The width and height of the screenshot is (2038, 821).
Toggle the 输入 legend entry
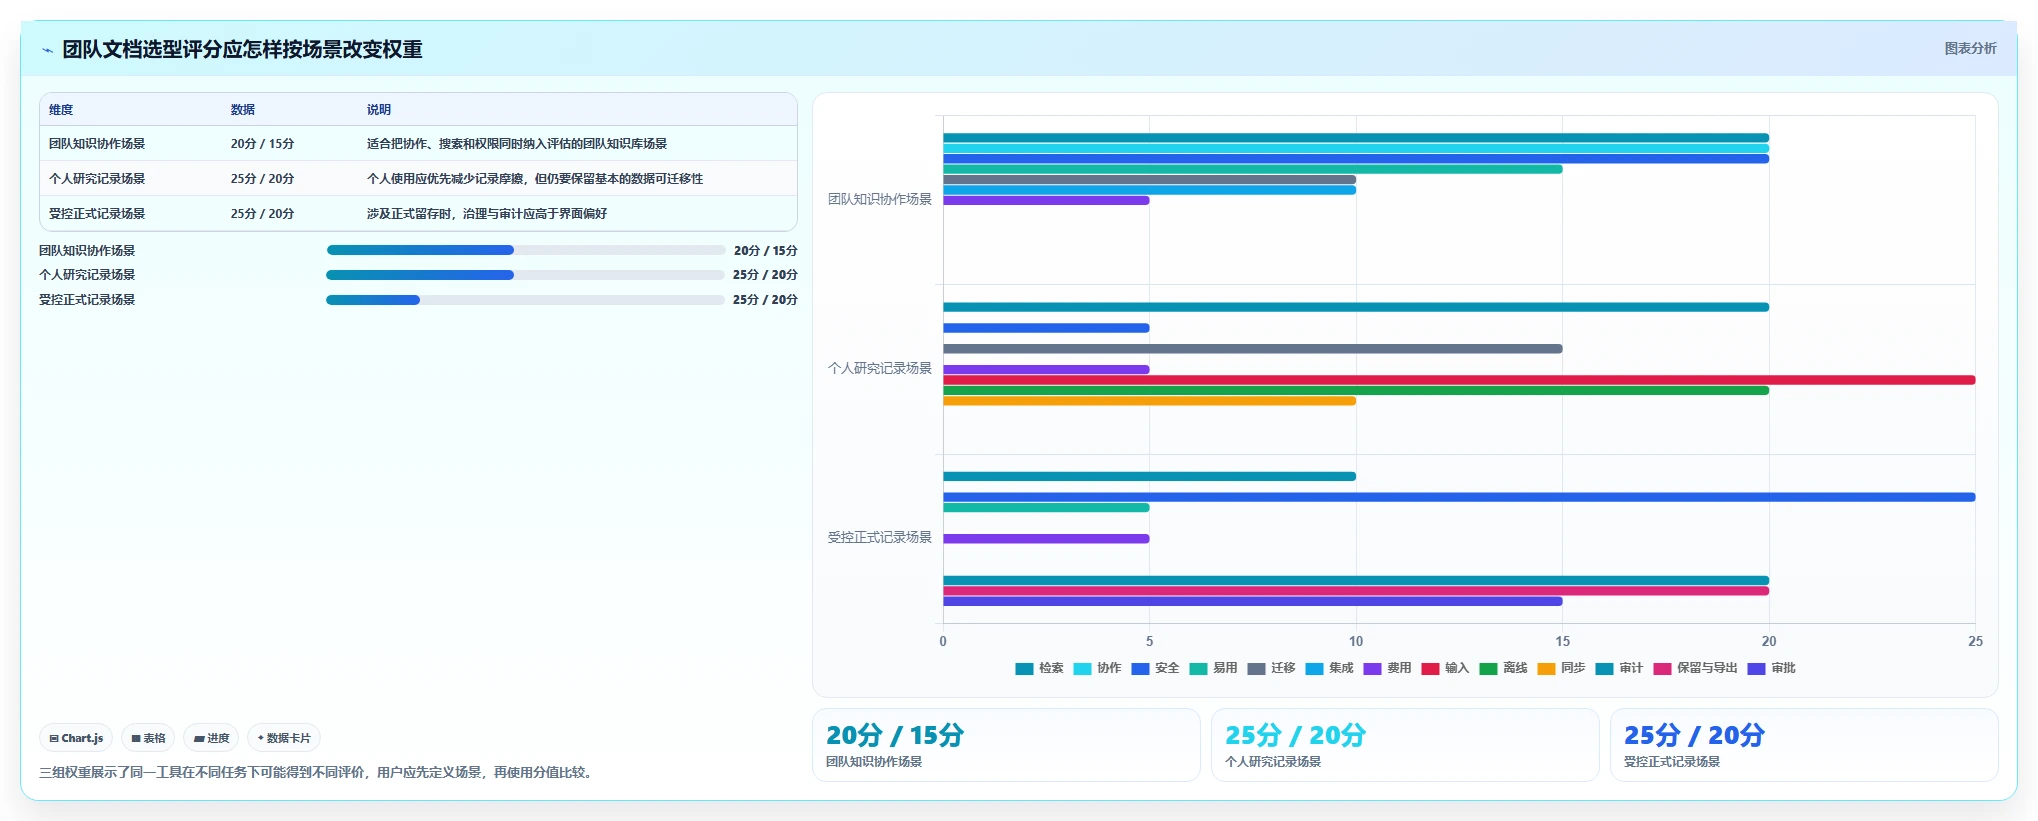coord(1445,668)
